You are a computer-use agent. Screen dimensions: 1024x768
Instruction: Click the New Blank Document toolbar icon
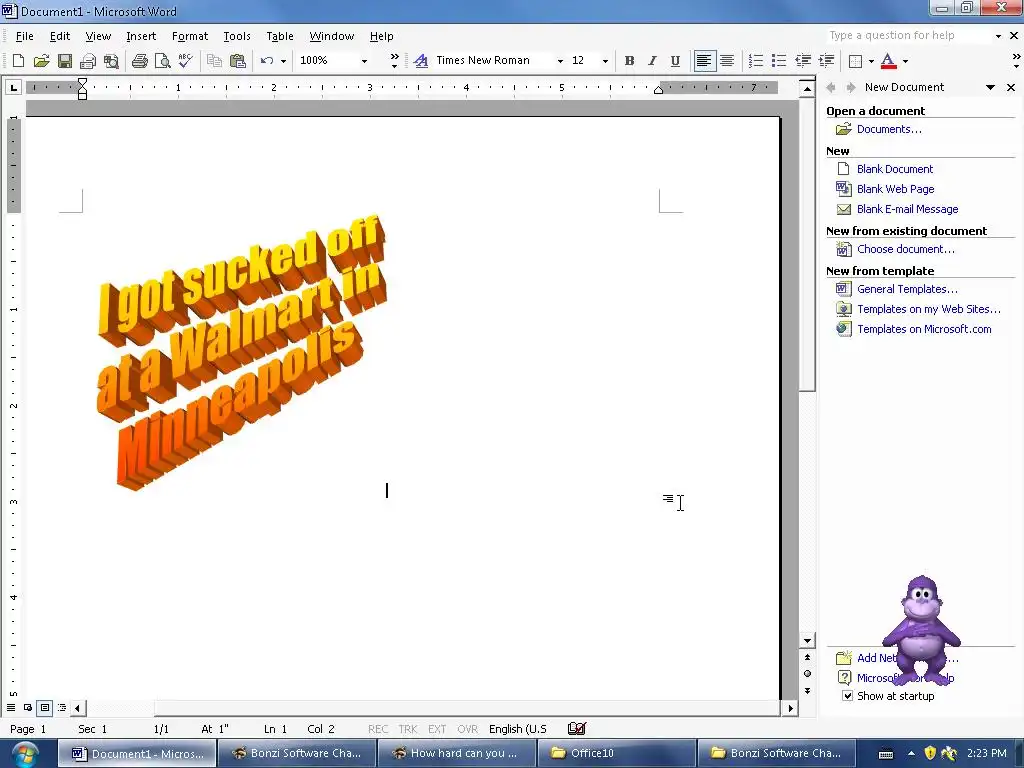point(18,61)
